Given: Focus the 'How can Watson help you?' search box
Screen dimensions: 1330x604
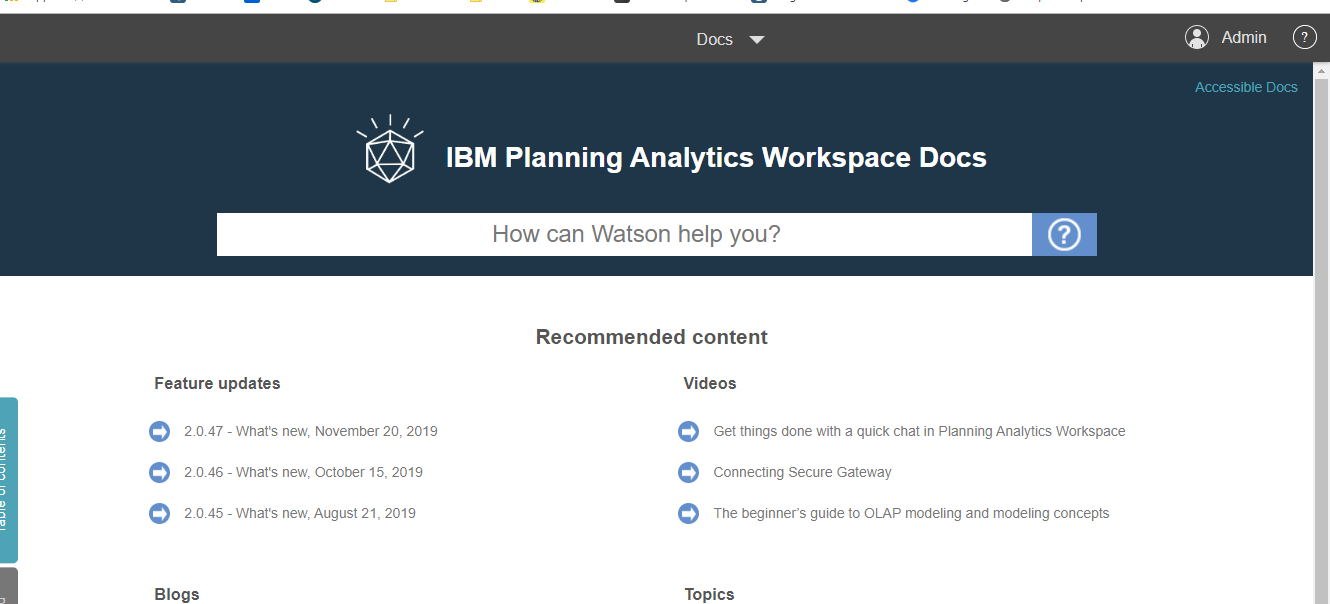Looking at the screenshot, I should pyautogui.click(x=624, y=234).
